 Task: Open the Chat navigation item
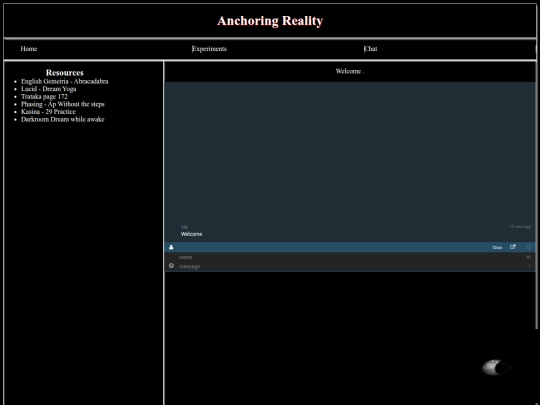click(371, 49)
